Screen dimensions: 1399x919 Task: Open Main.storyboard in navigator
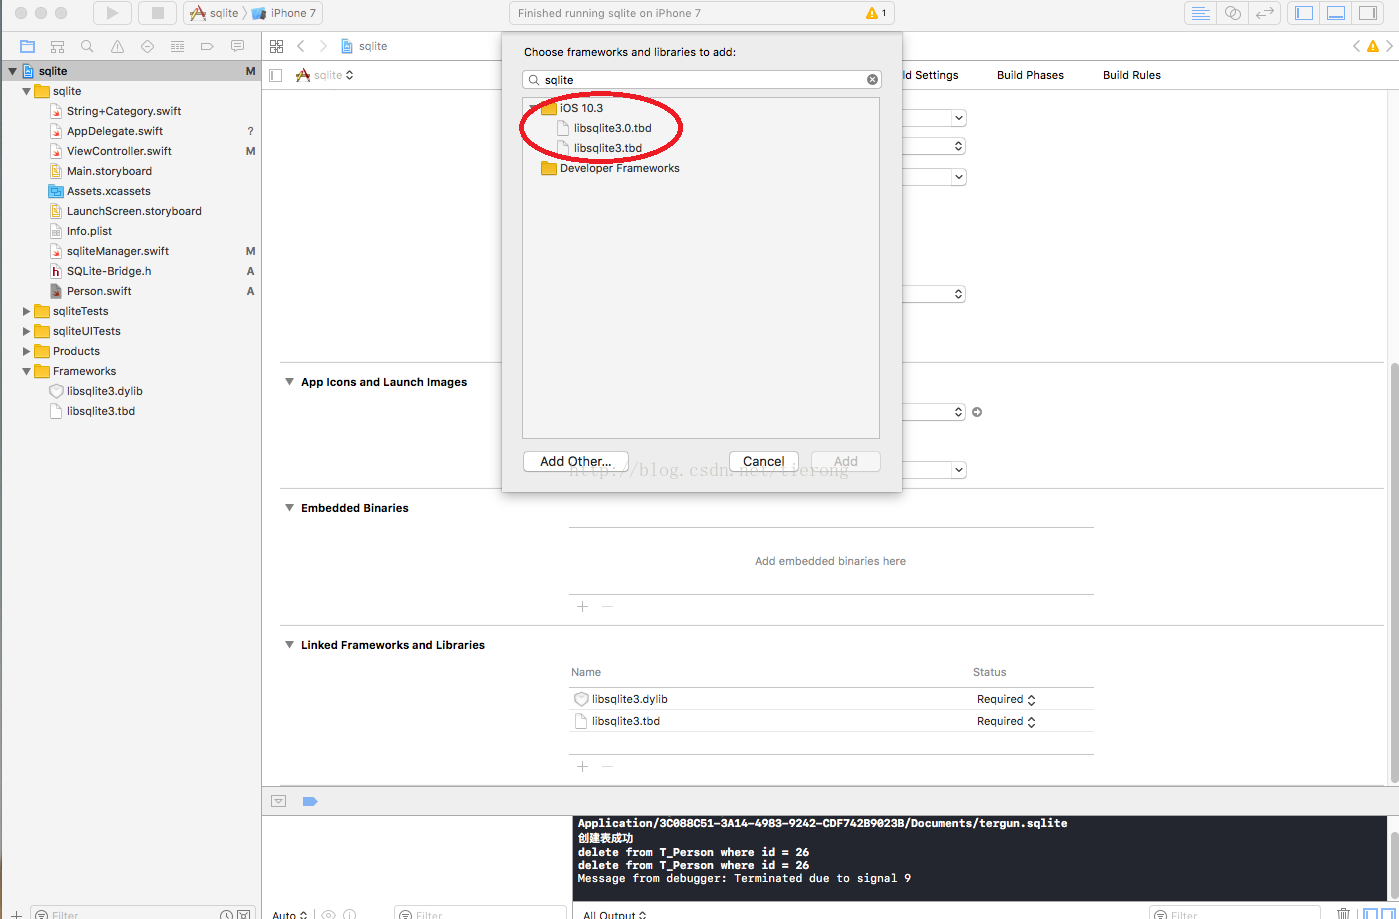point(109,171)
